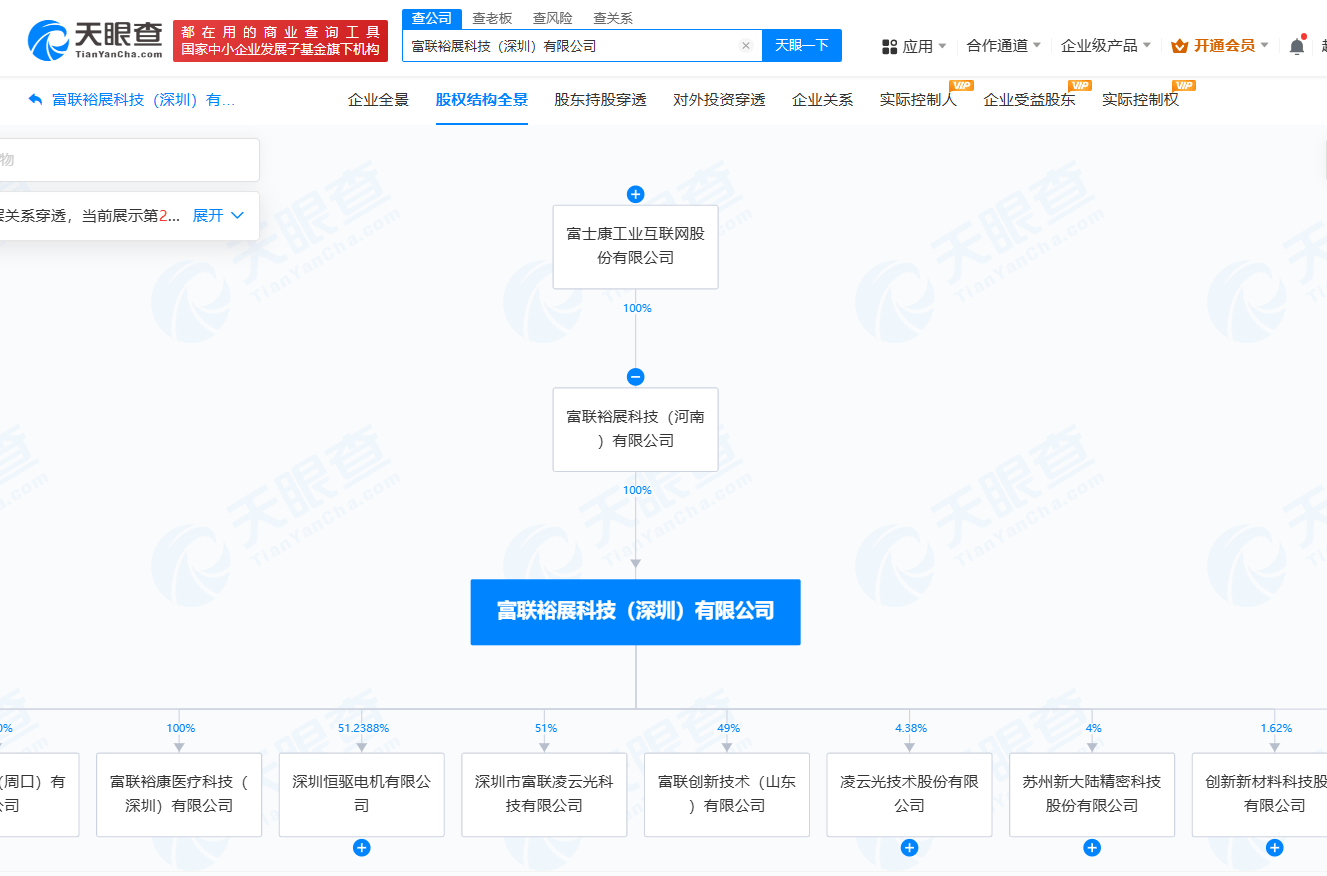Select the 富联裕展科技（河南）有限公司 node
This screenshot has height=876, width=1327.
pyautogui.click(x=635, y=430)
